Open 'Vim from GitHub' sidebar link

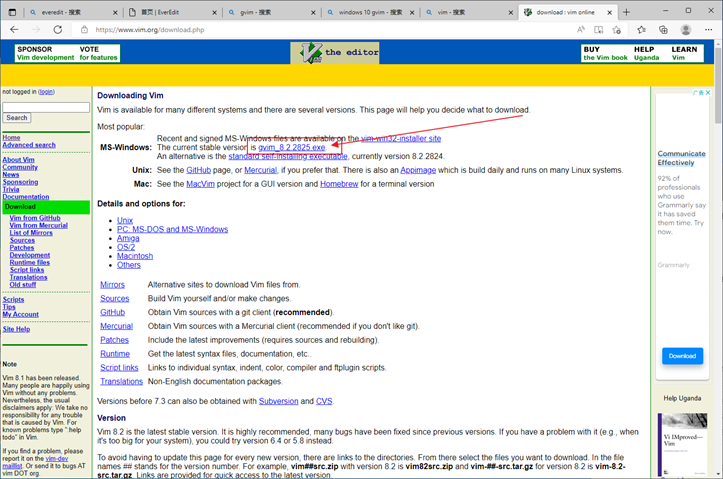pyautogui.click(x=35, y=218)
